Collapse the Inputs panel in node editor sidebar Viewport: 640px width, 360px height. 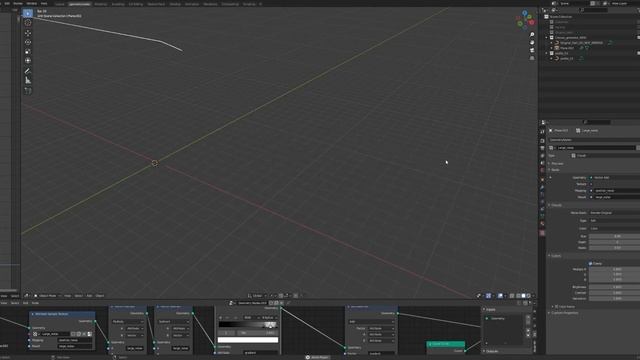point(490,310)
